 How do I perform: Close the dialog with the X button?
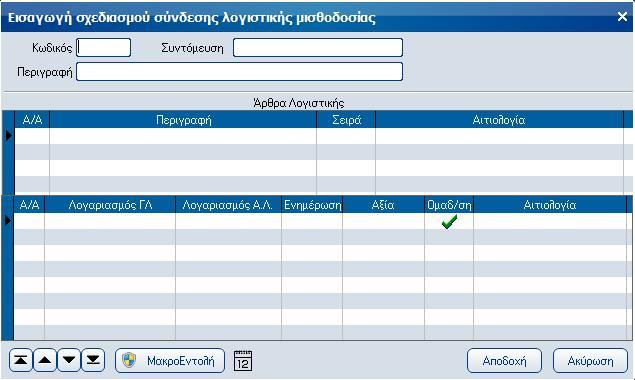click(x=622, y=17)
